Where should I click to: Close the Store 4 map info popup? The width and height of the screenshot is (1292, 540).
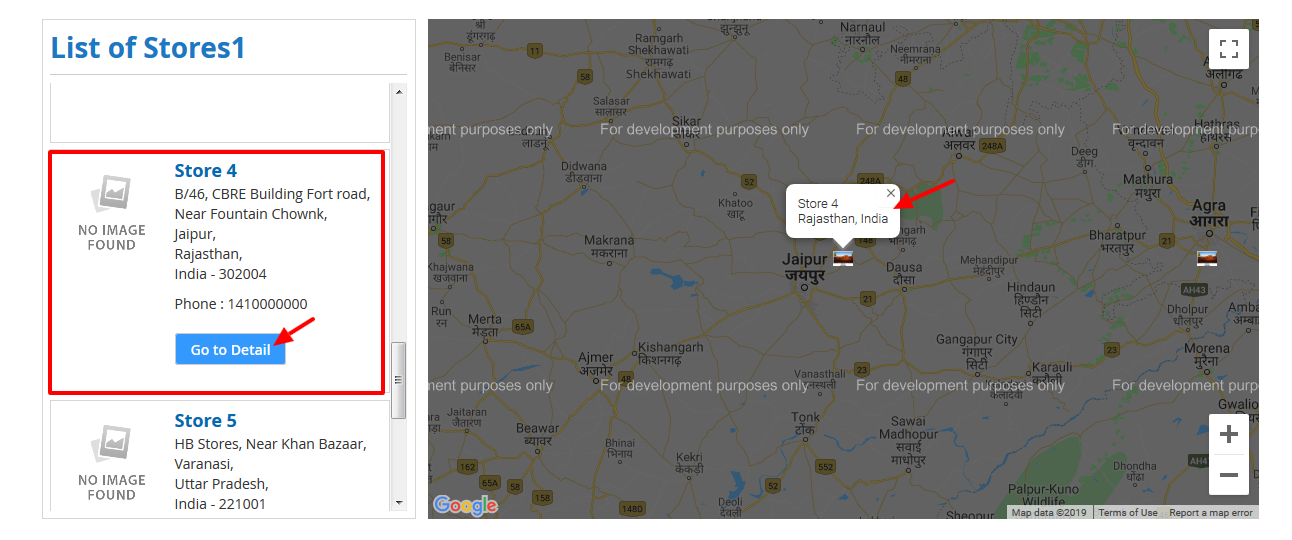[x=891, y=193]
